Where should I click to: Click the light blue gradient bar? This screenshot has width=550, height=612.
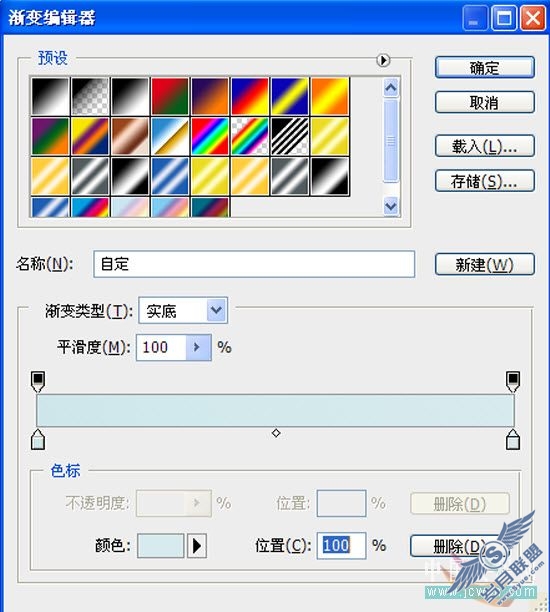point(275,410)
